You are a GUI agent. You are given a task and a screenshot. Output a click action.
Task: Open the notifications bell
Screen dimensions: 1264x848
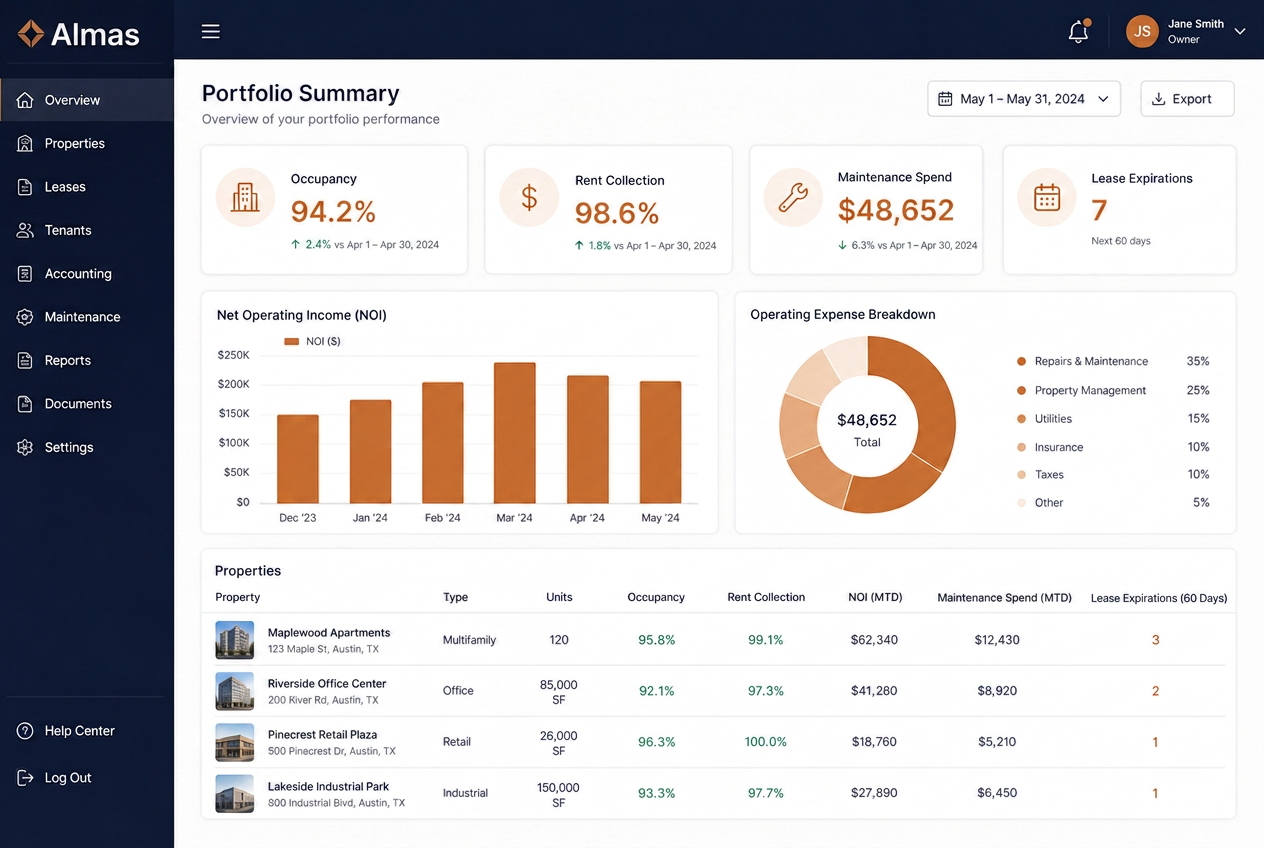[x=1078, y=32]
